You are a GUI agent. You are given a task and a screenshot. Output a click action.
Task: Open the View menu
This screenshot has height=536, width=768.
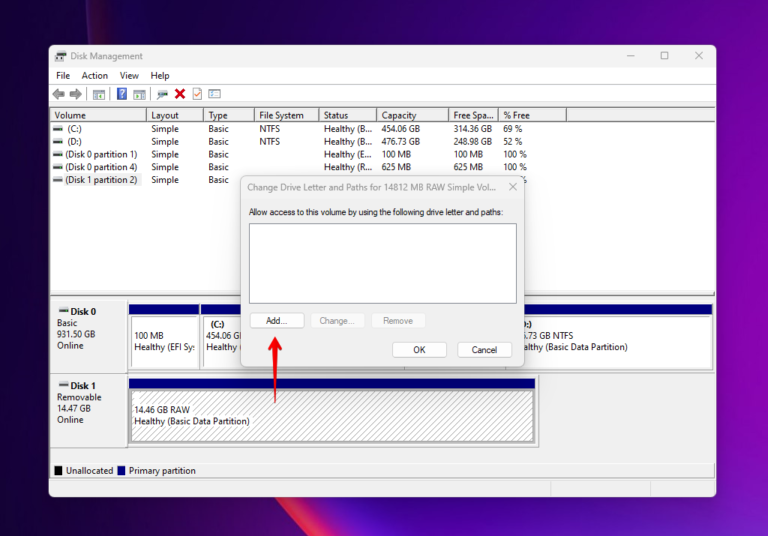(129, 76)
